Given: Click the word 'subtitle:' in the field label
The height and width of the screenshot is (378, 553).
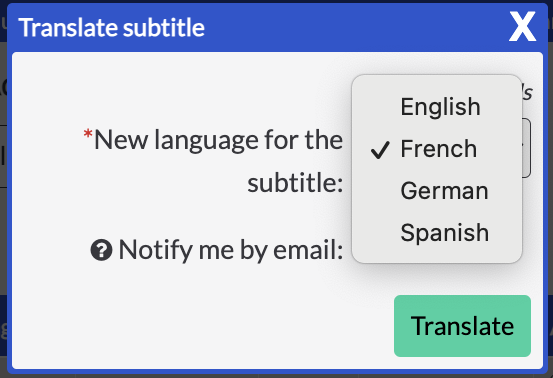Looking at the screenshot, I should click(x=295, y=183).
